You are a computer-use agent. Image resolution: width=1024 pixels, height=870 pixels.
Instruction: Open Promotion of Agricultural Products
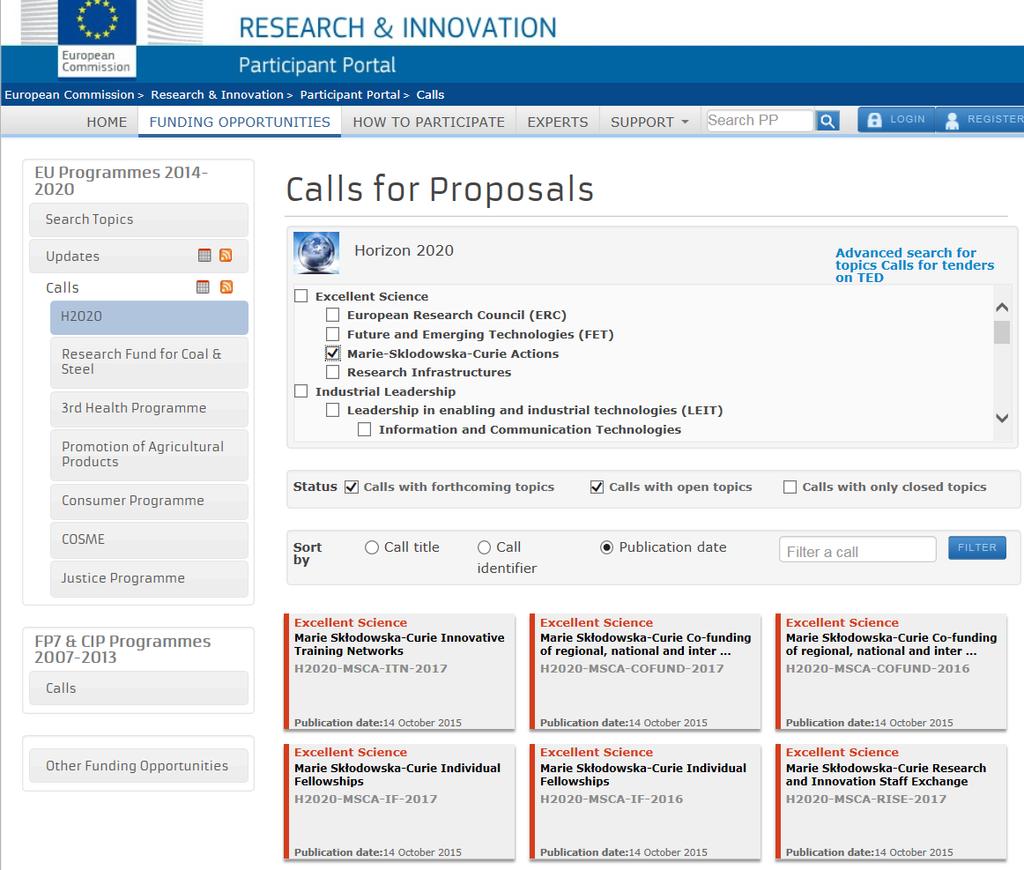(149, 455)
